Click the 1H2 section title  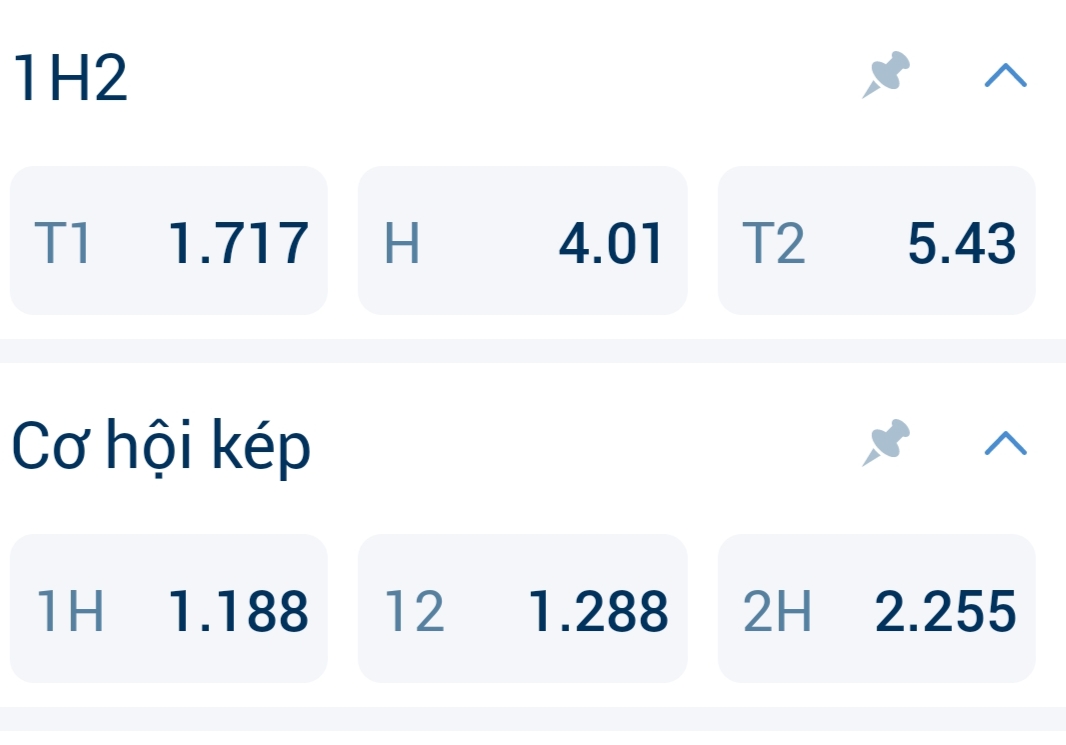pos(70,80)
